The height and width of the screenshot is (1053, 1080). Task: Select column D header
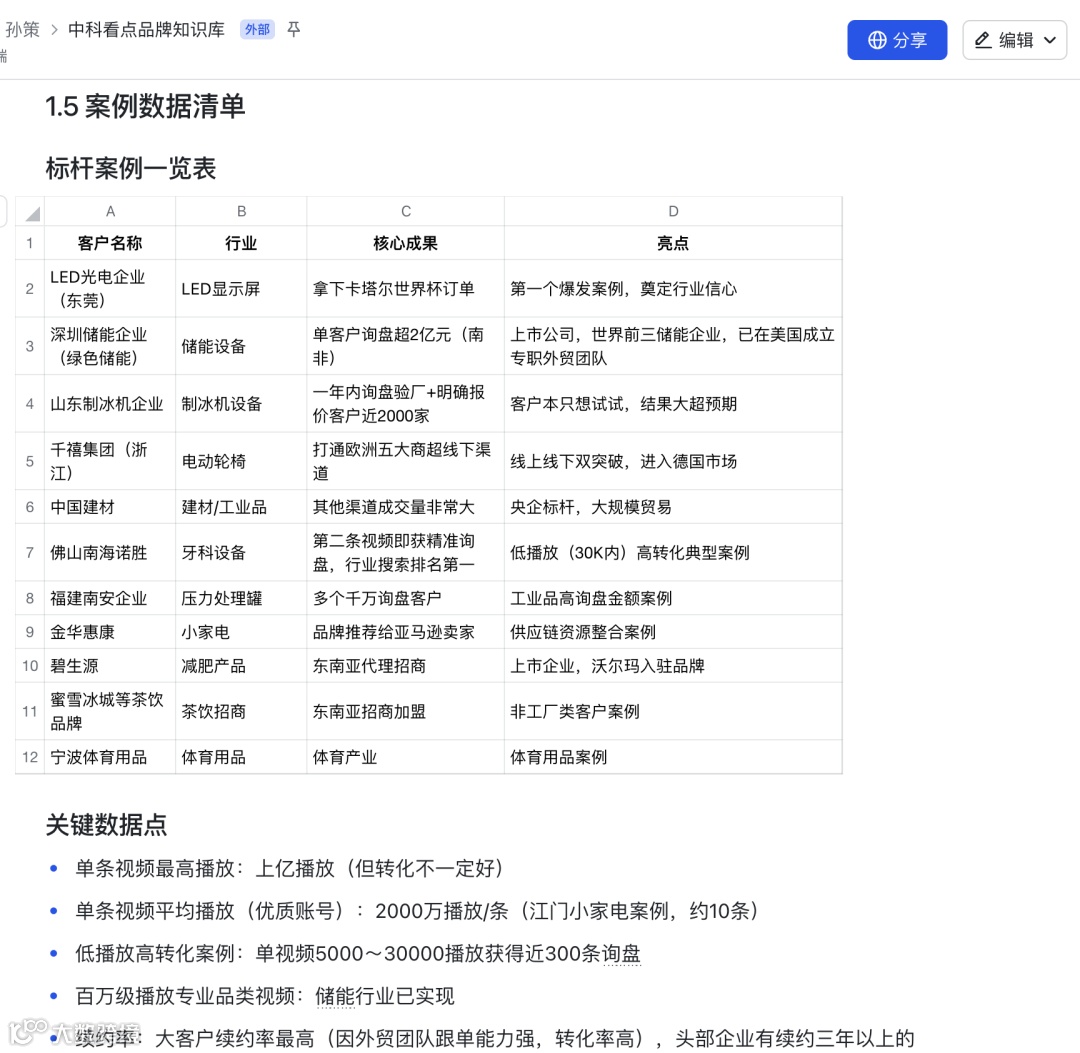click(x=673, y=211)
